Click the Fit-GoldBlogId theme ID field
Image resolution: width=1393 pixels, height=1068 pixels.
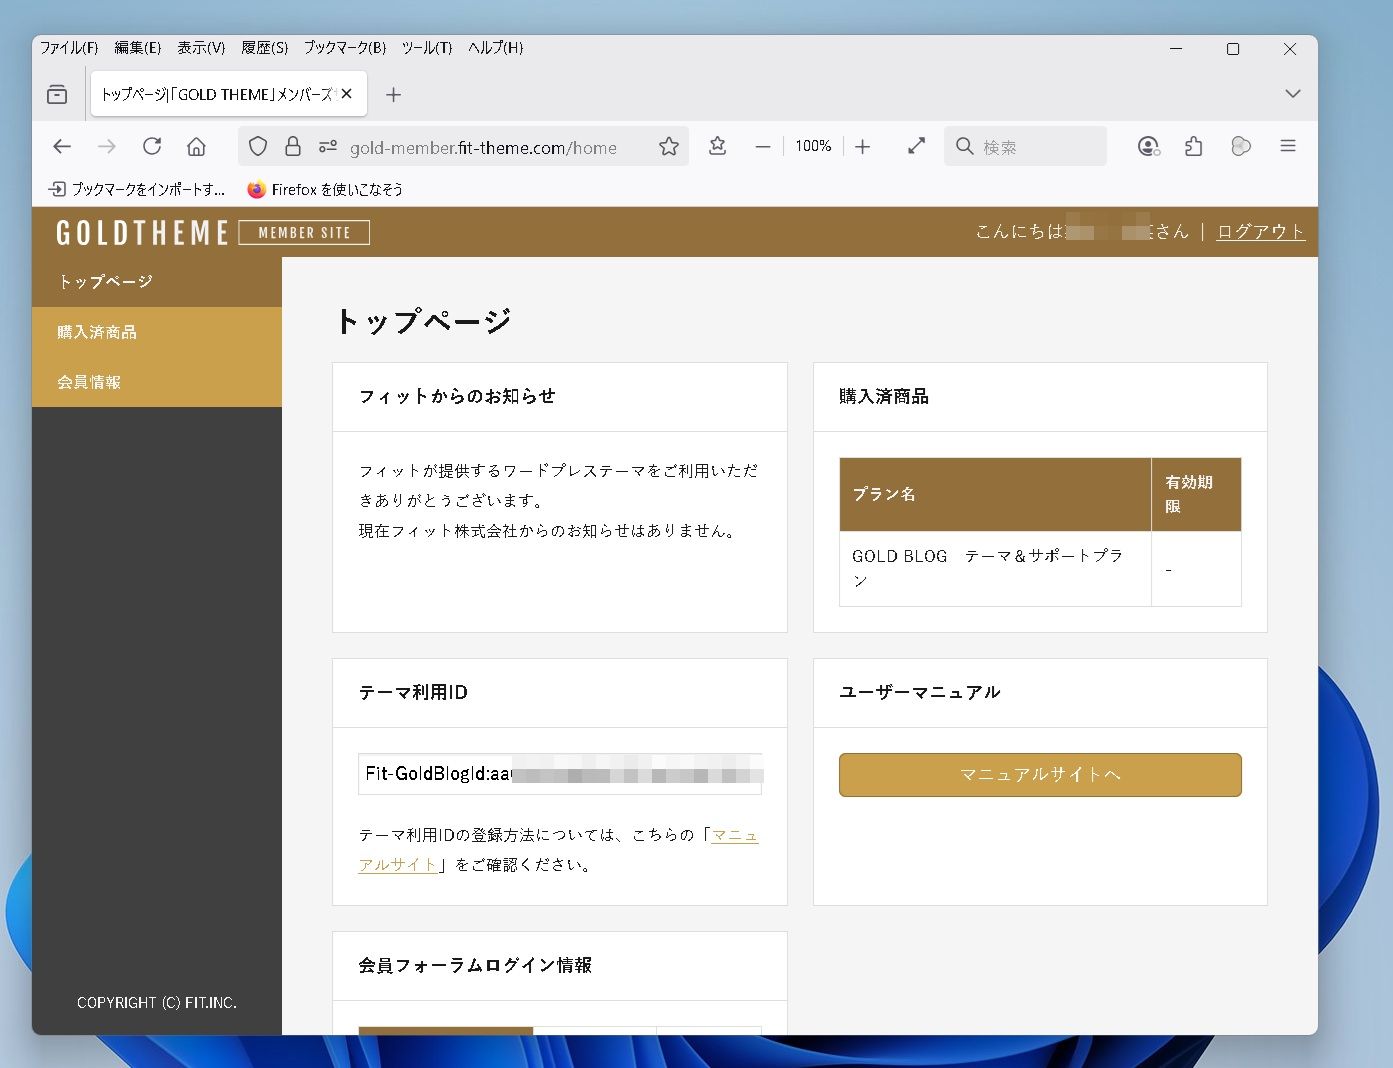(560, 774)
